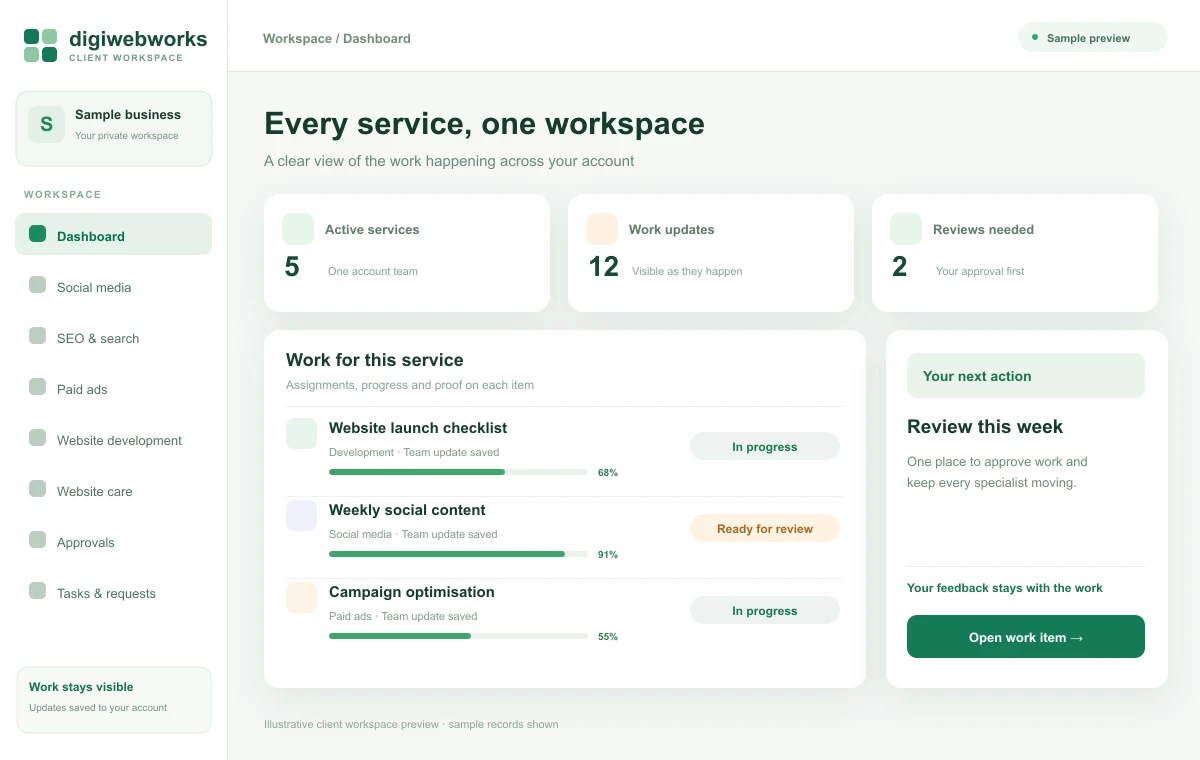Click the Website launch checklist item icon
1200x760 pixels.
pos(301,434)
